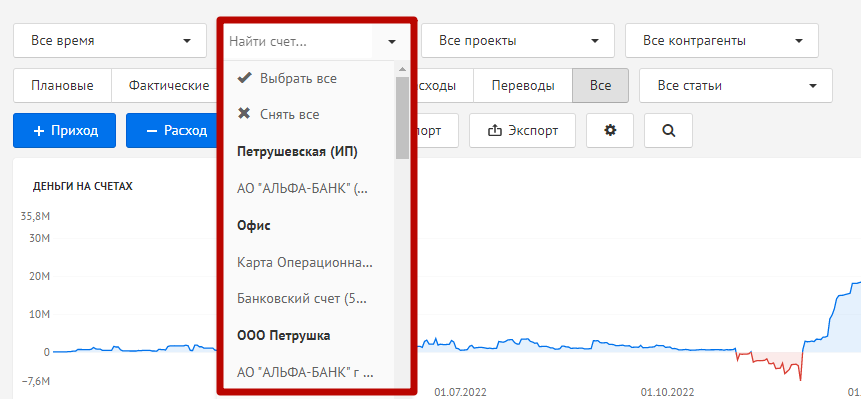This screenshot has width=861, height=399.
Task: Open the Все время period dropdown
Action: point(110,41)
